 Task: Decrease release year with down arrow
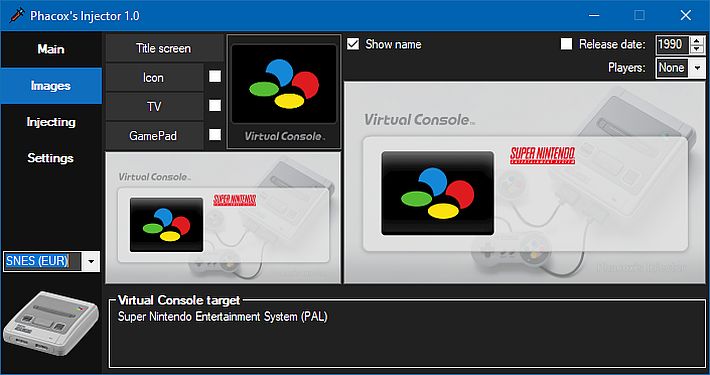(697, 49)
